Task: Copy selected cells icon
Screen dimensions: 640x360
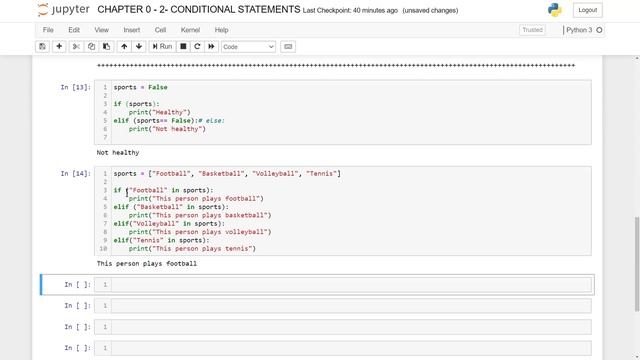Action: click(x=91, y=47)
